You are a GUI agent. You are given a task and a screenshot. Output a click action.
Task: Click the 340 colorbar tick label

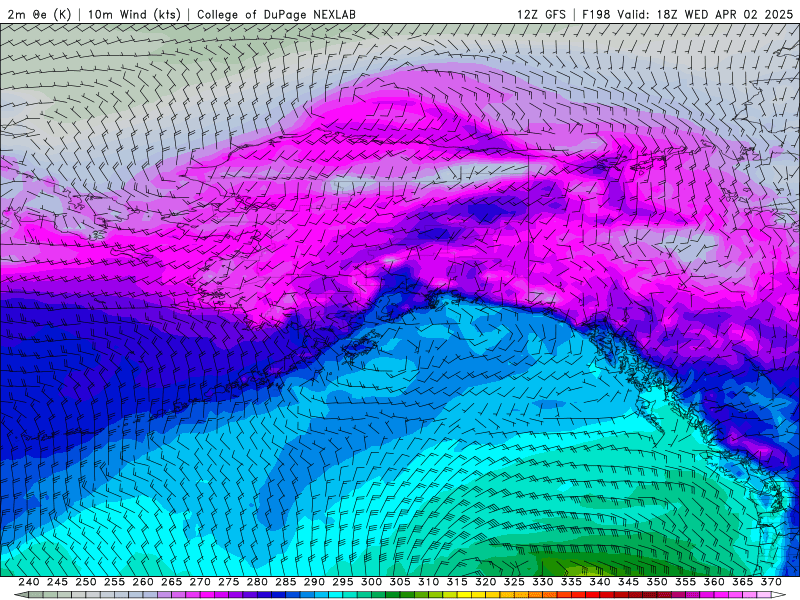point(600,582)
